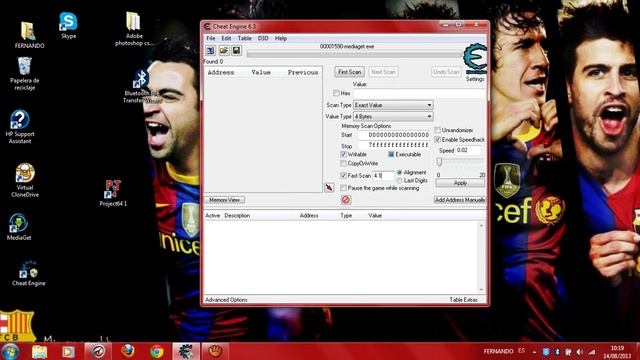Click Add Address Manually button

pos(460,200)
